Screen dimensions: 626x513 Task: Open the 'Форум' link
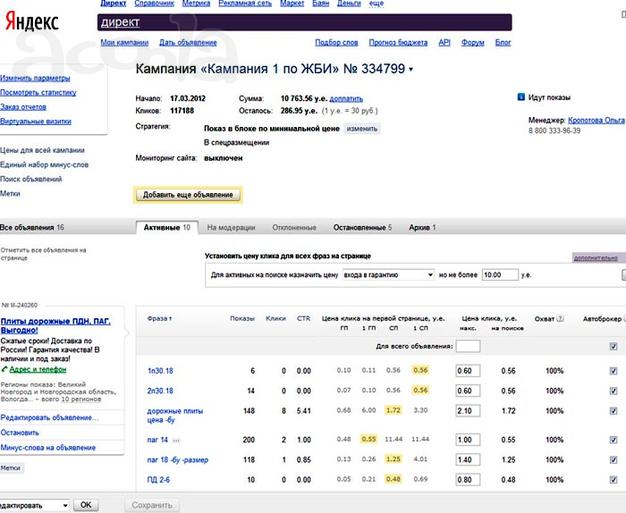click(473, 43)
